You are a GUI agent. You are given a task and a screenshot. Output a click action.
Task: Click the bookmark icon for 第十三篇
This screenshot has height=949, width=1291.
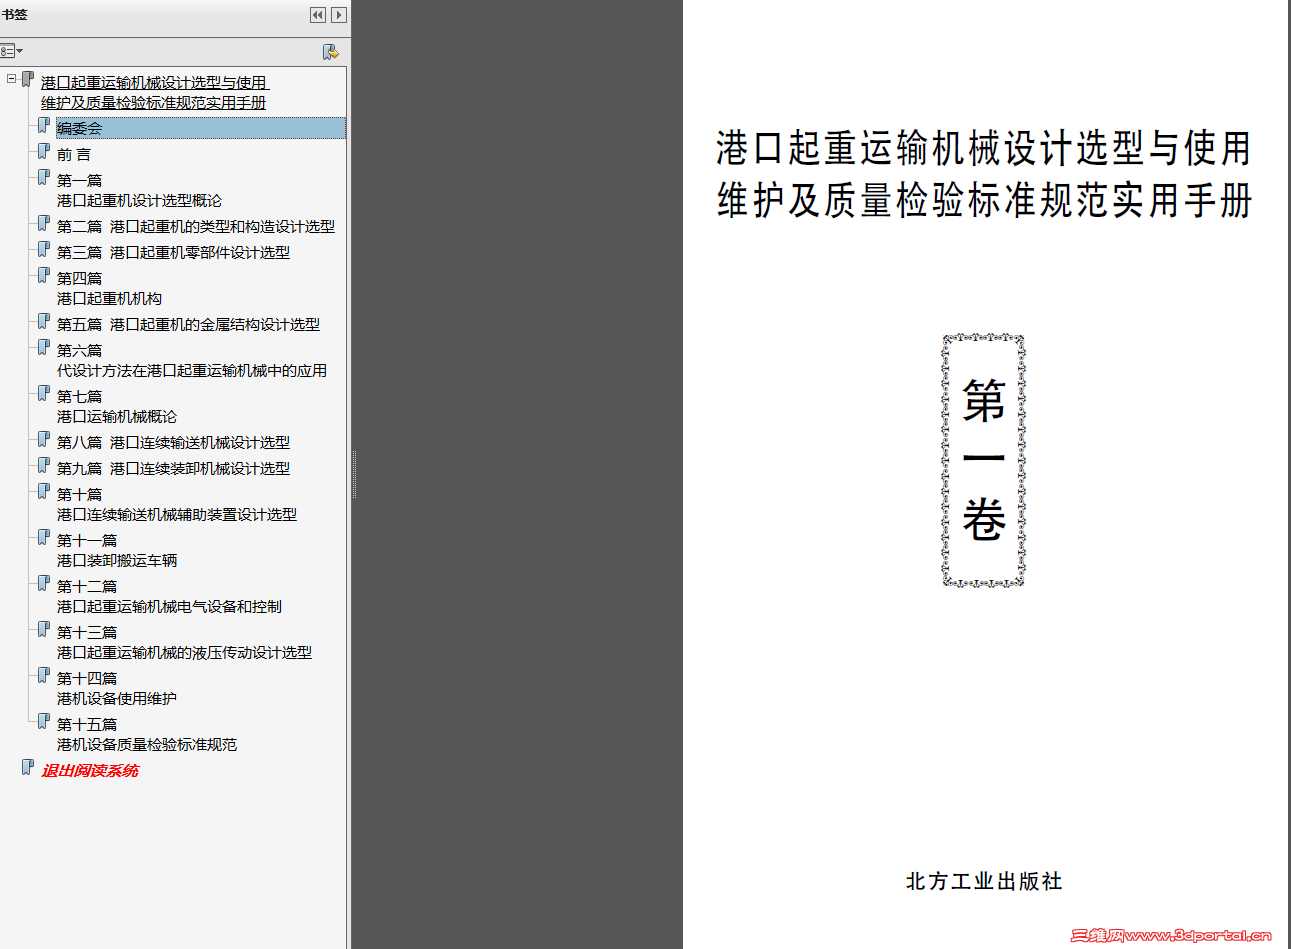click(44, 629)
